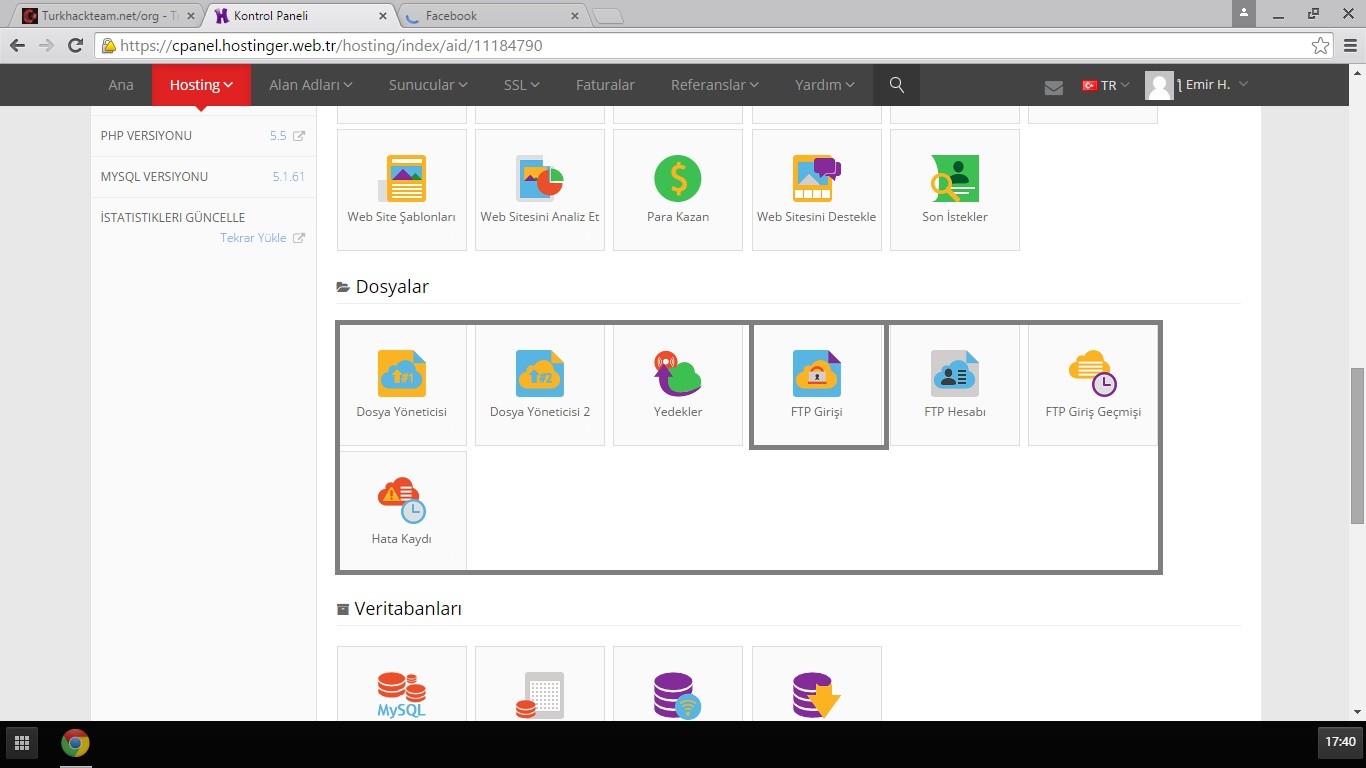Go to the Ana home menu item

click(x=121, y=85)
